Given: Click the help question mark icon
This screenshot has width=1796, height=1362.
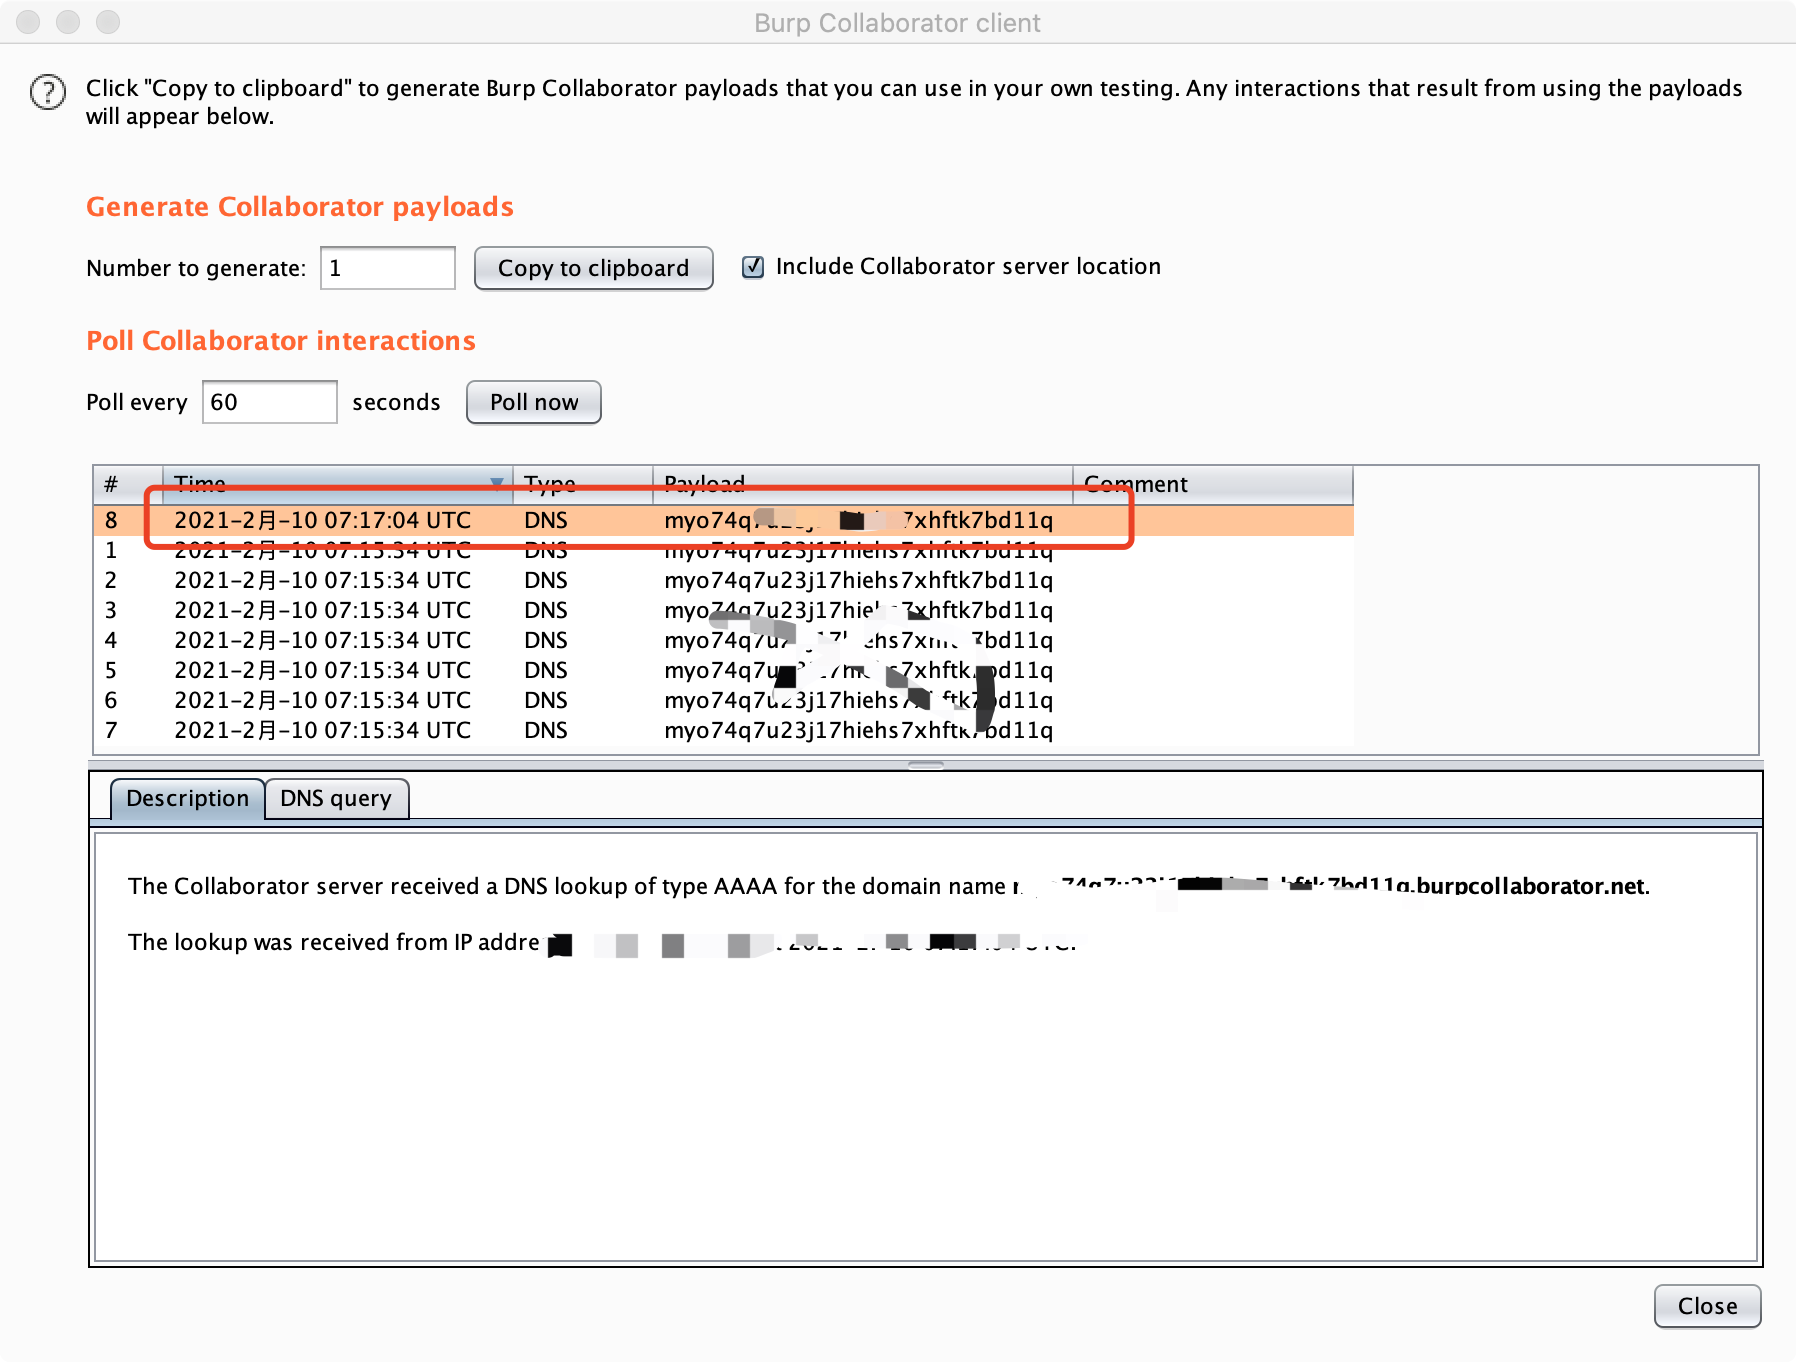Looking at the screenshot, I should point(48,92).
